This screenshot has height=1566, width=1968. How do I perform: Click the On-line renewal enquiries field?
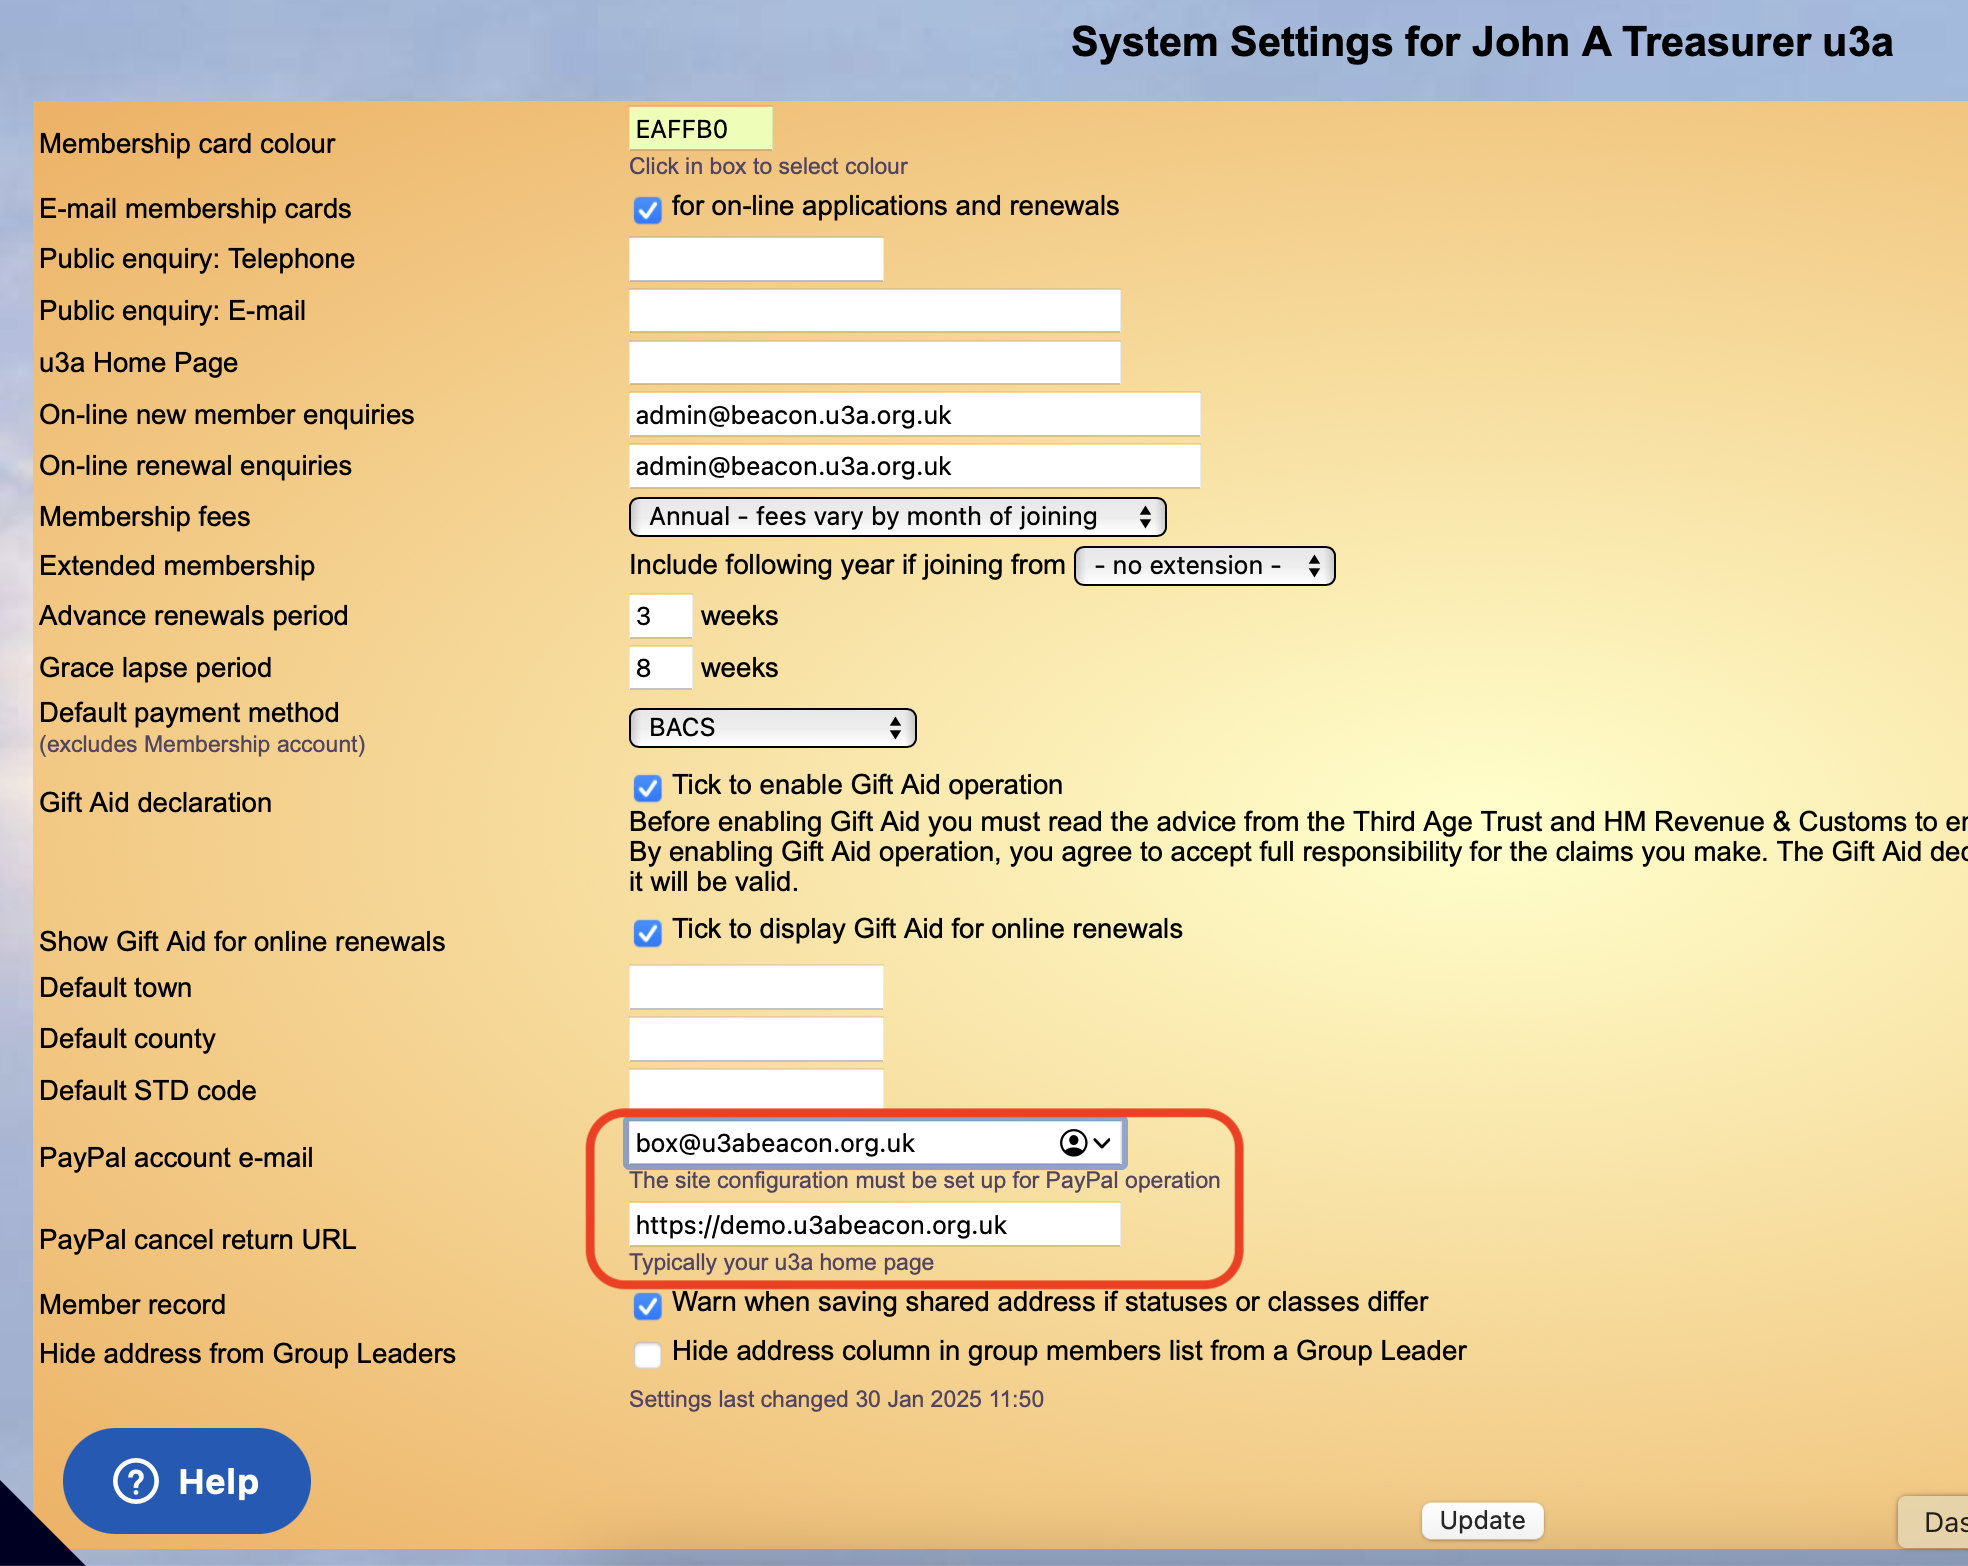914,466
